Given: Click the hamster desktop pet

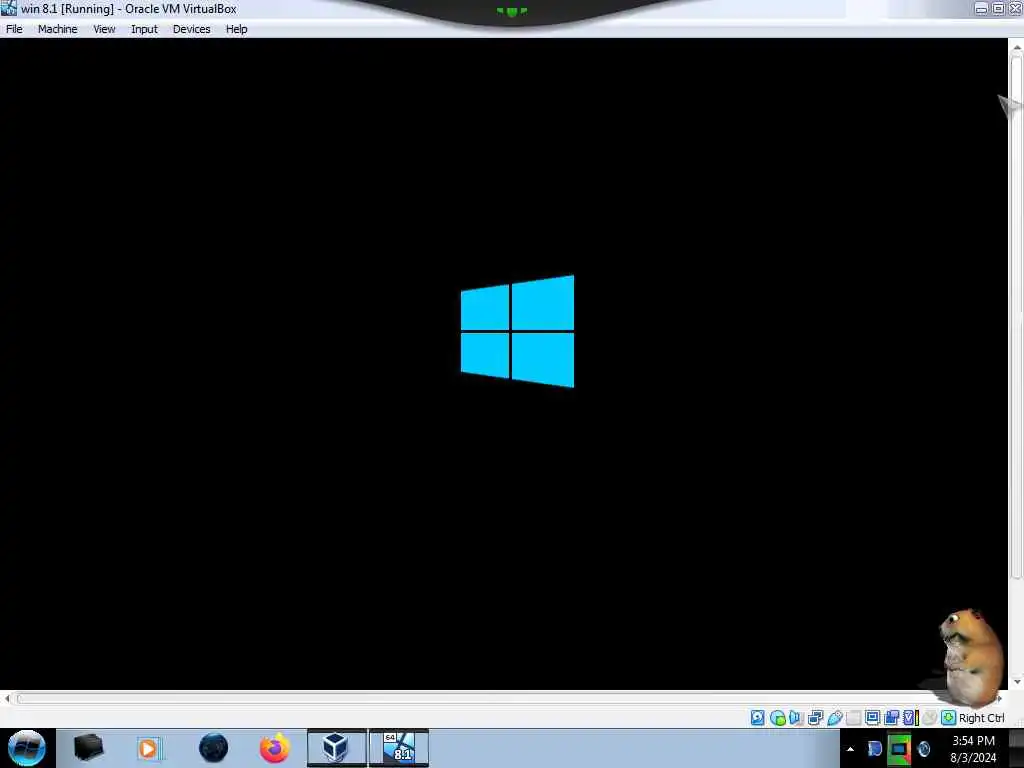Looking at the screenshot, I should tap(970, 656).
